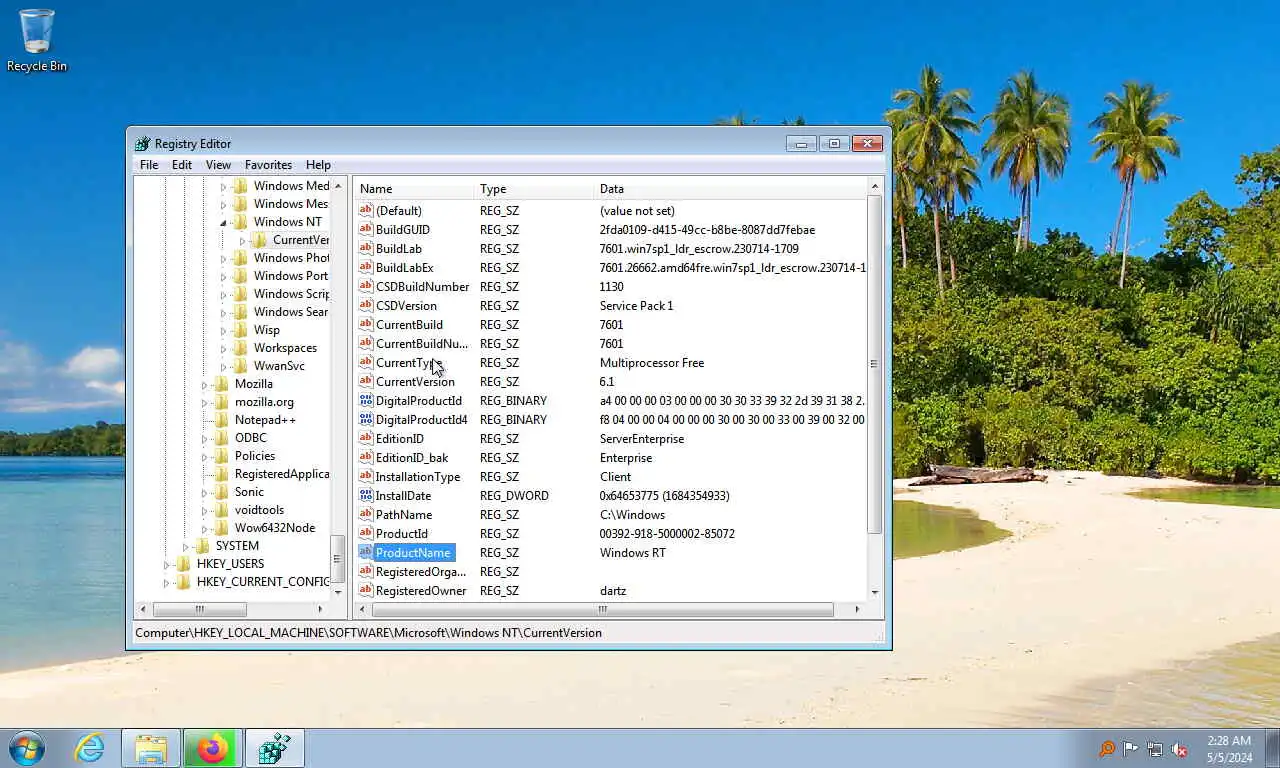
Task: Click the InstallDate DWORD value icon
Action: tap(366, 496)
